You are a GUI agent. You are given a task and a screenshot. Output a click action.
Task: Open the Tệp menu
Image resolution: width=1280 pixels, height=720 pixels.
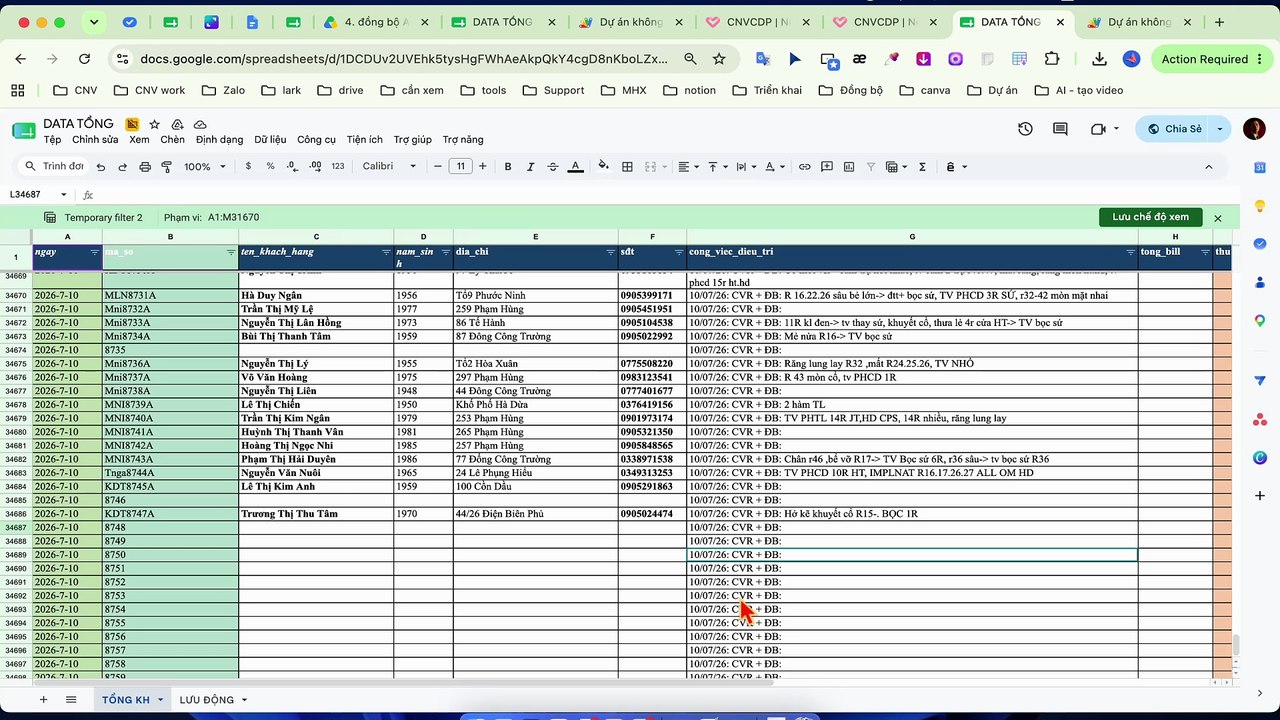pos(52,140)
